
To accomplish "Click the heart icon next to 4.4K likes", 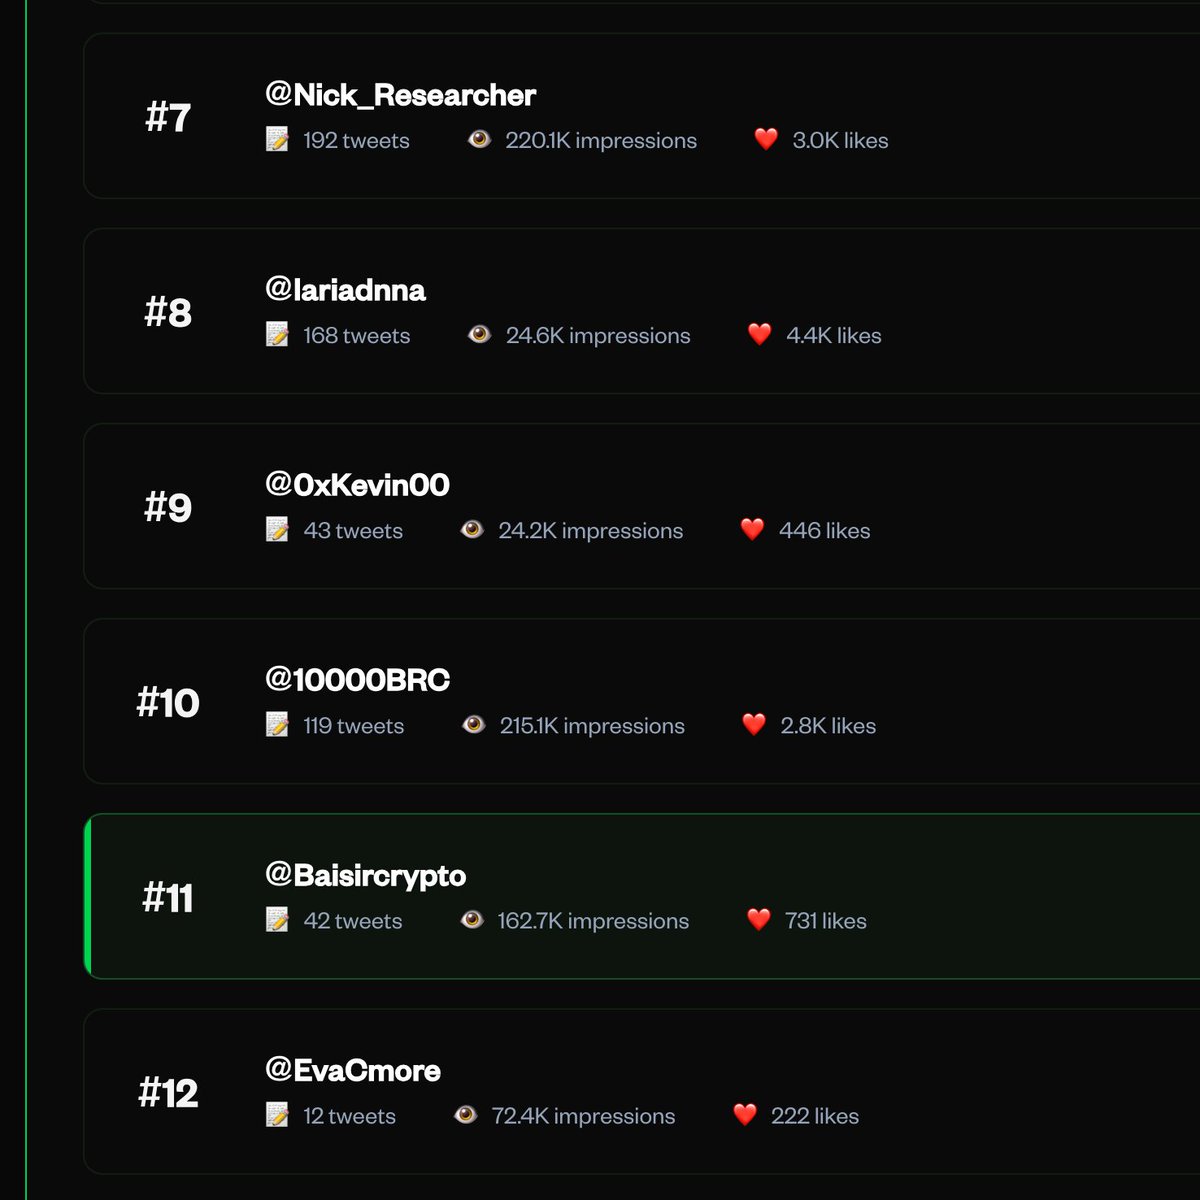I will pyautogui.click(x=760, y=335).
